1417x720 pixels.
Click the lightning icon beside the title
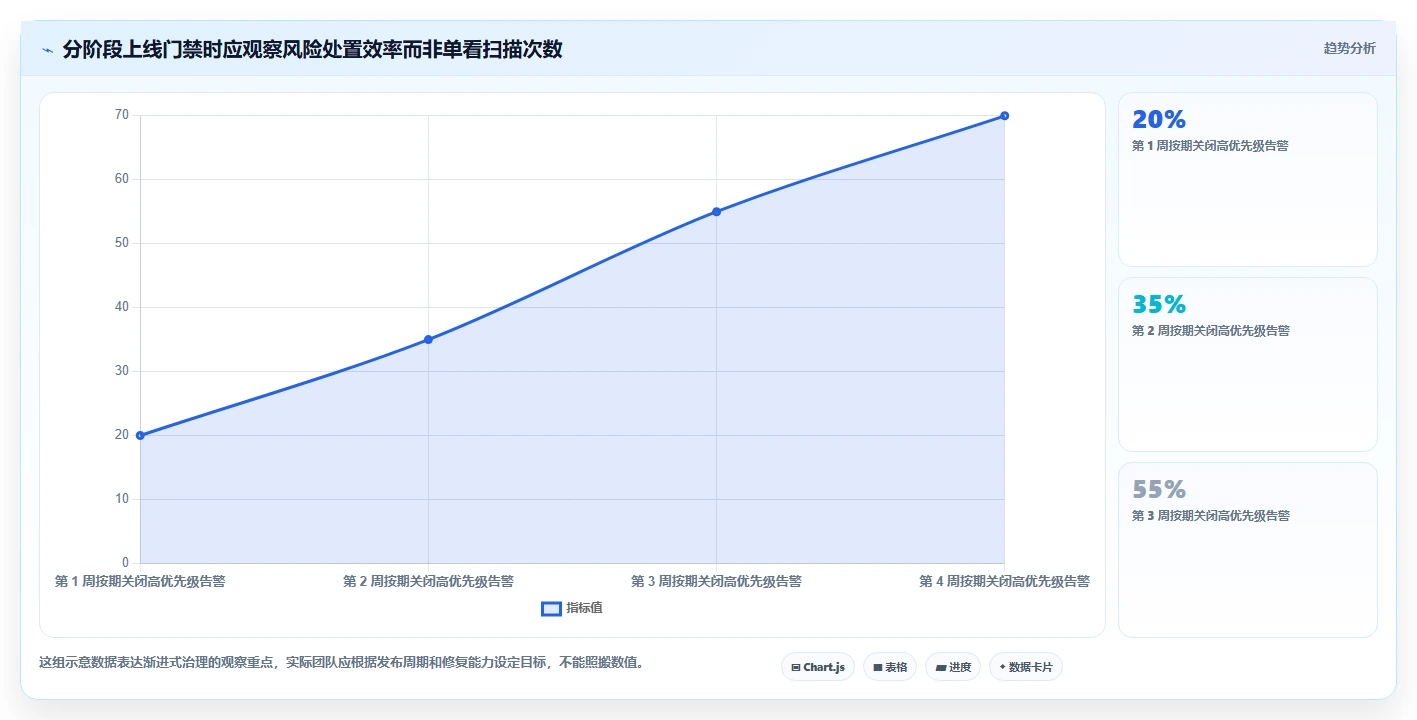pyautogui.click(x=47, y=50)
